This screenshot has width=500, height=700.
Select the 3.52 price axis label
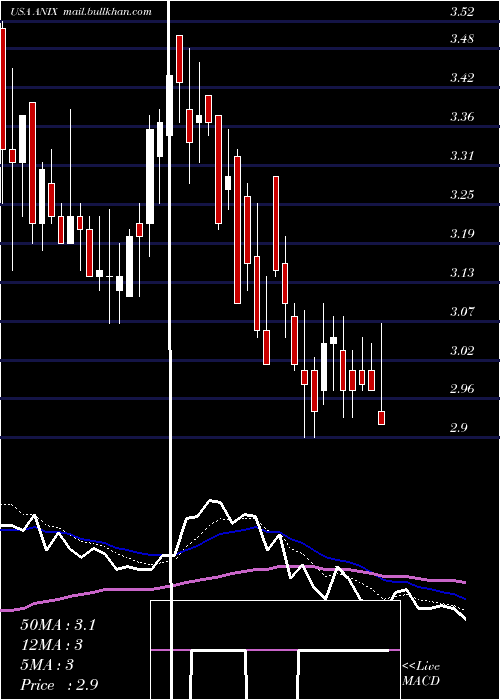462,12
